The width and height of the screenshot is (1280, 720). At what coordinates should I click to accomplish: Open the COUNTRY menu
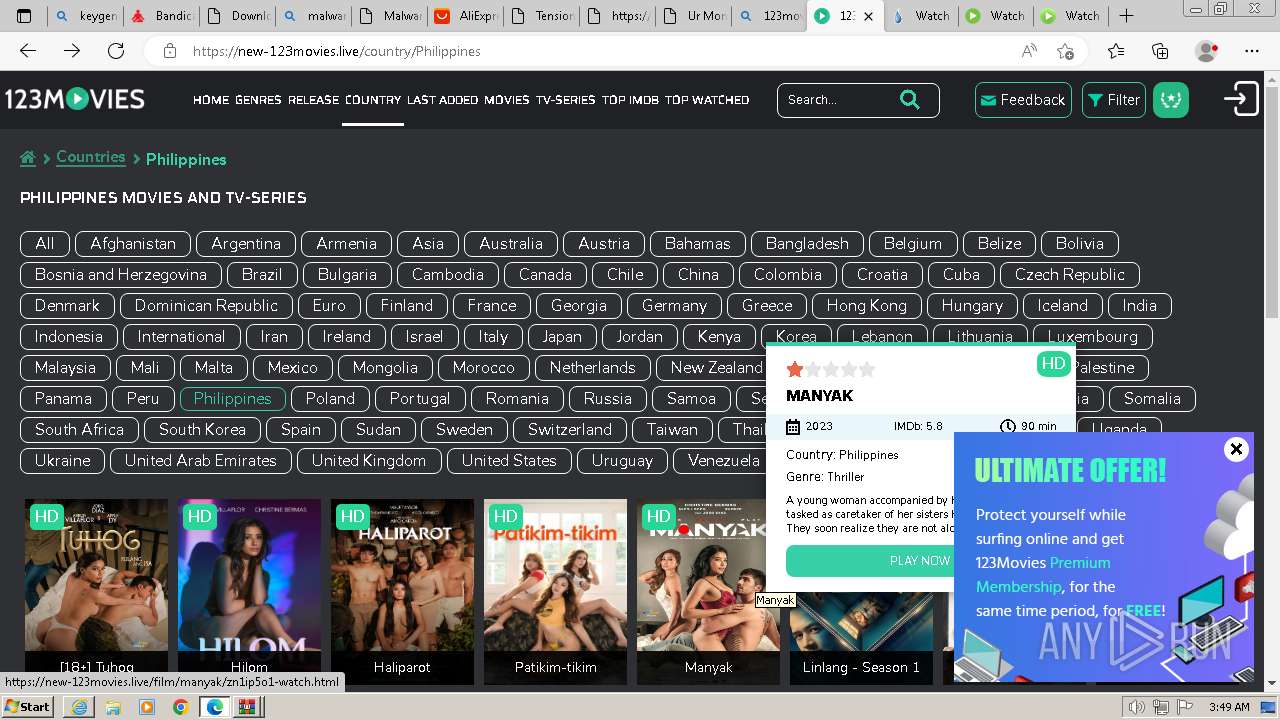click(x=373, y=100)
